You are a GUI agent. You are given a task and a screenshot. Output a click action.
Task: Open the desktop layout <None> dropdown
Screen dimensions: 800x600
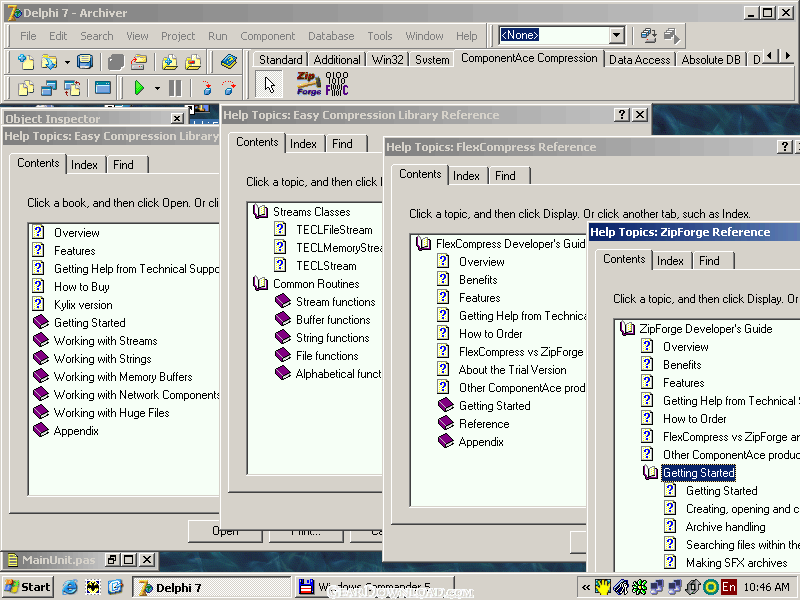click(616, 35)
